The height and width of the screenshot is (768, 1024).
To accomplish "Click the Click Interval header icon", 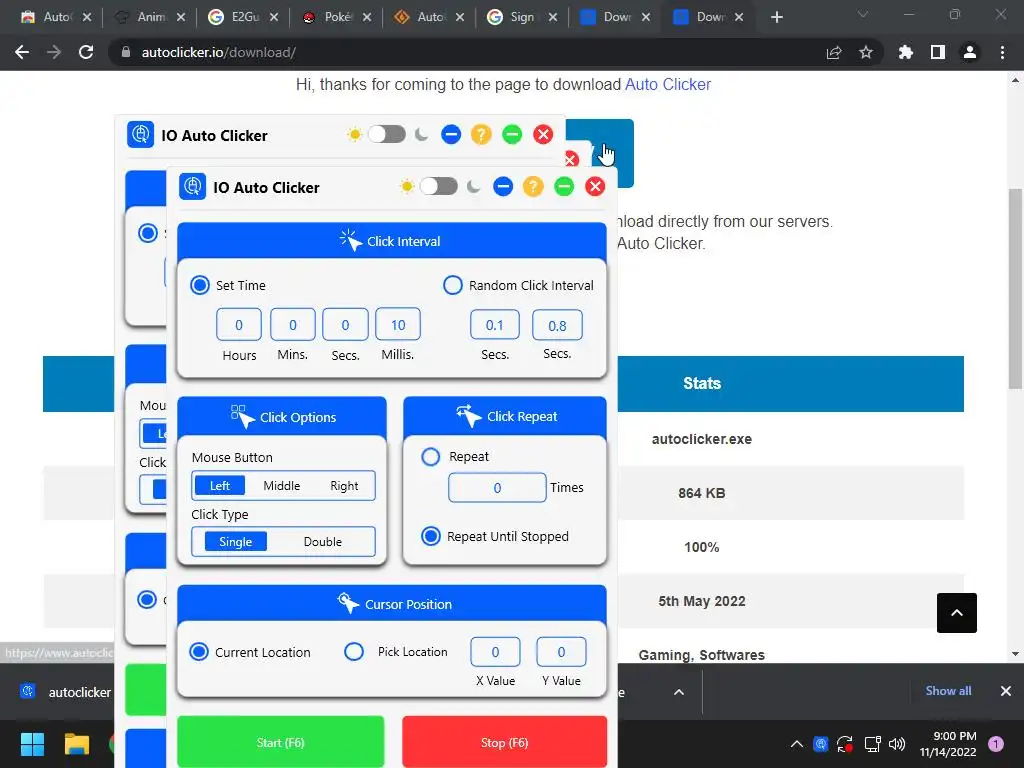I will [x=351, y=240].
